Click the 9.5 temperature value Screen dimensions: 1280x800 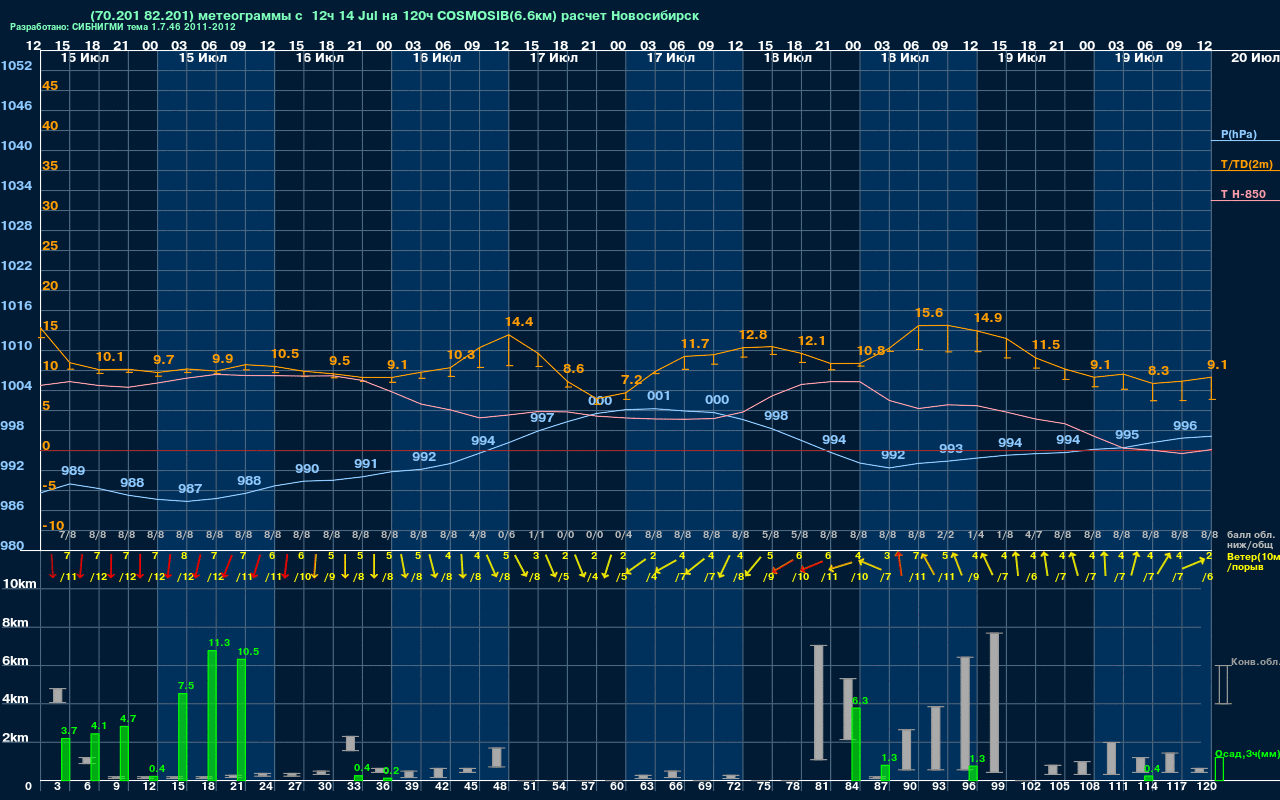point(339,361)
